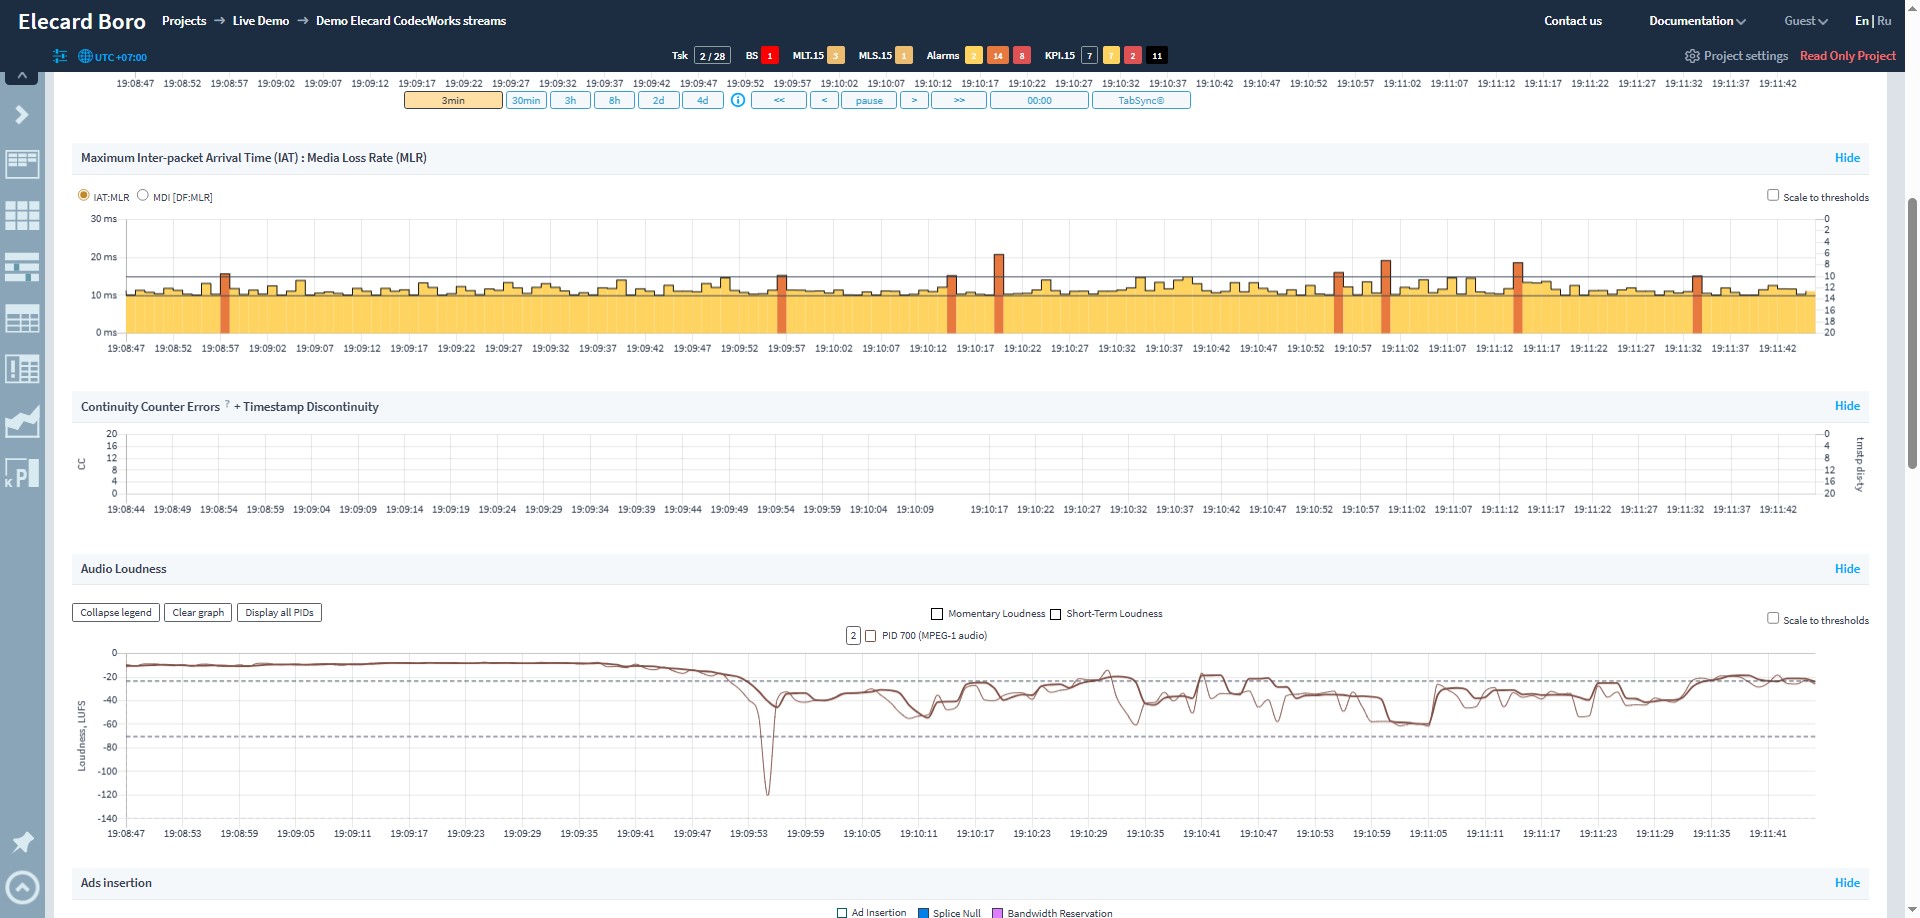Open the Project settings gear

tap(1692, 56)
